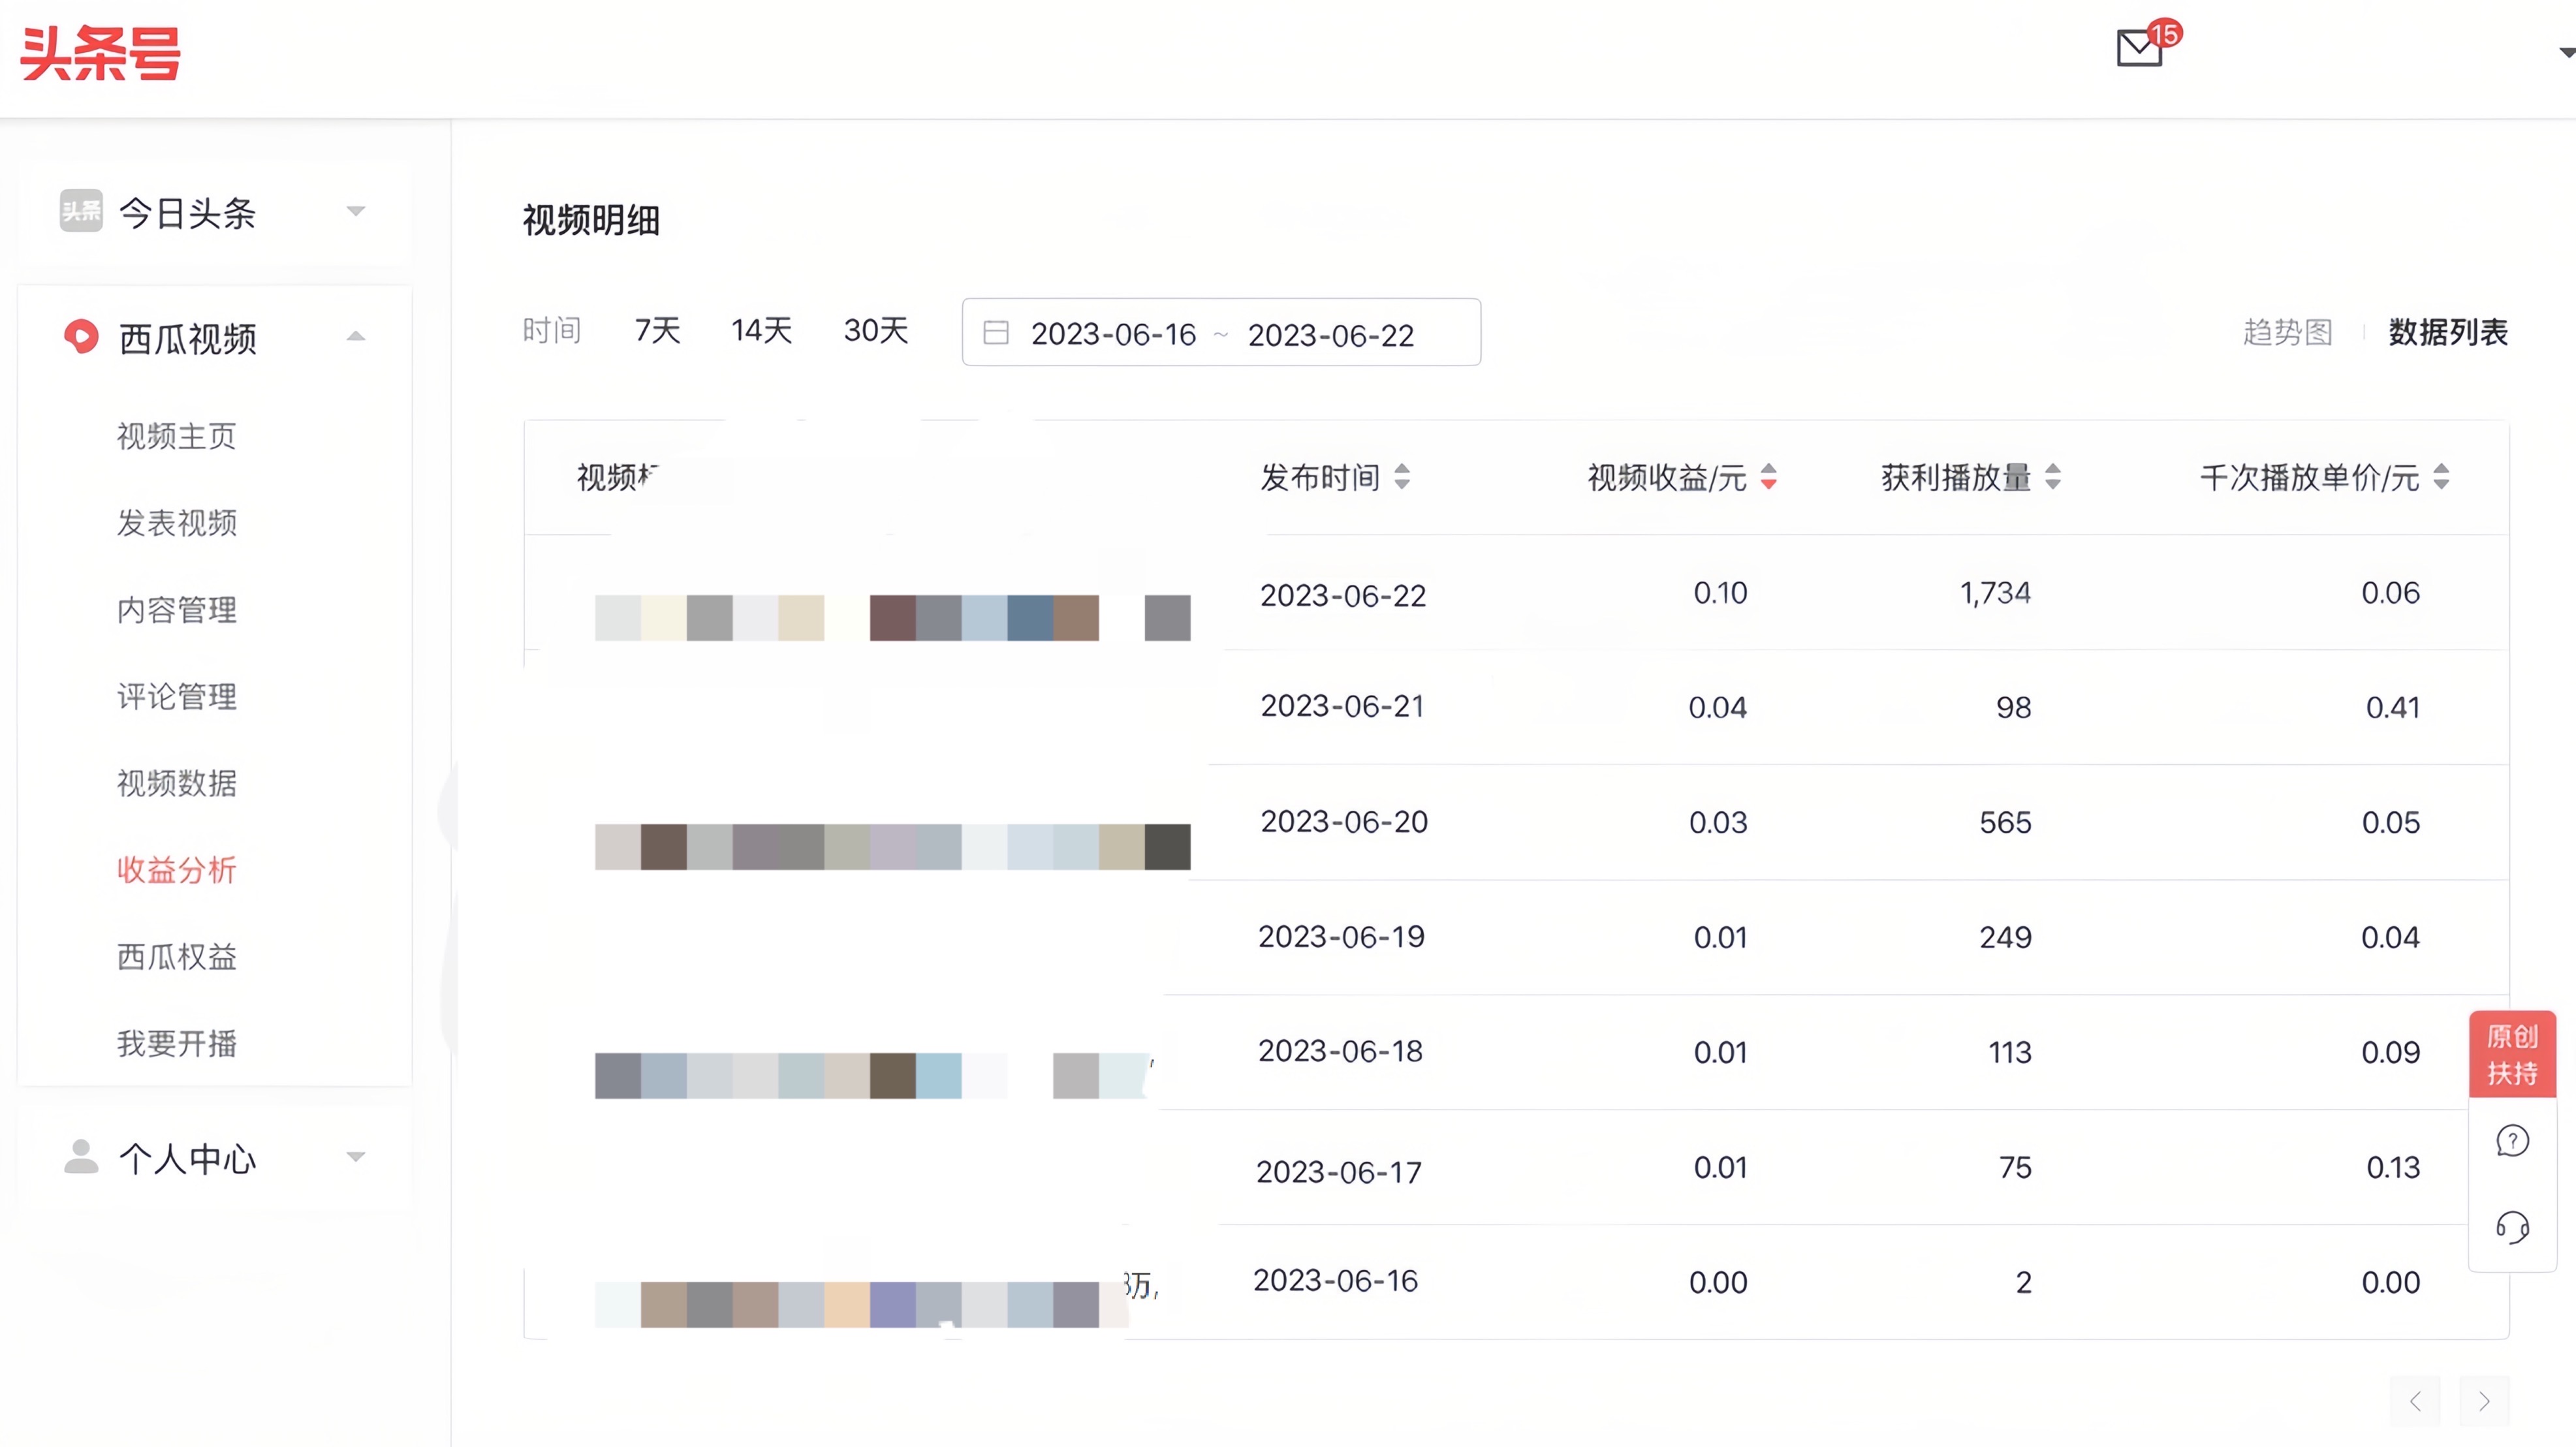Image resolution: width=2576 pixels, height=1447 pixels.
Task: Select the 14天 time range
Action: click(762, 330)
